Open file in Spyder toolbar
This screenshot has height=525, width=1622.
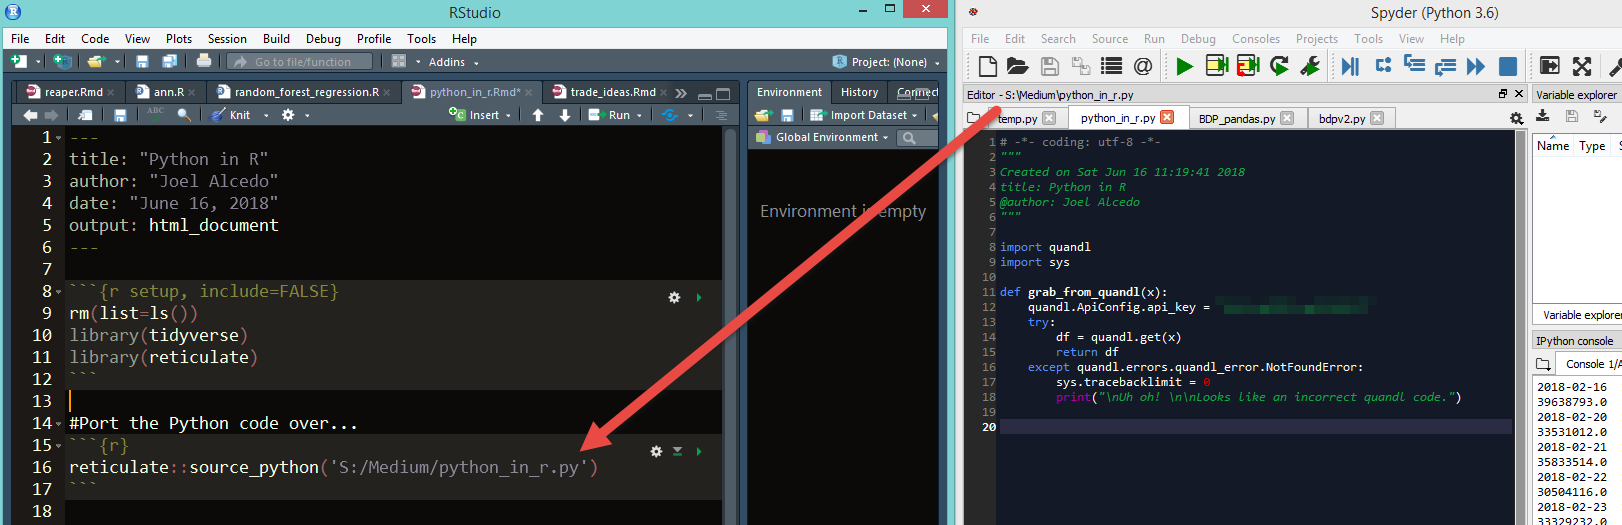(x=1018, y=66)
